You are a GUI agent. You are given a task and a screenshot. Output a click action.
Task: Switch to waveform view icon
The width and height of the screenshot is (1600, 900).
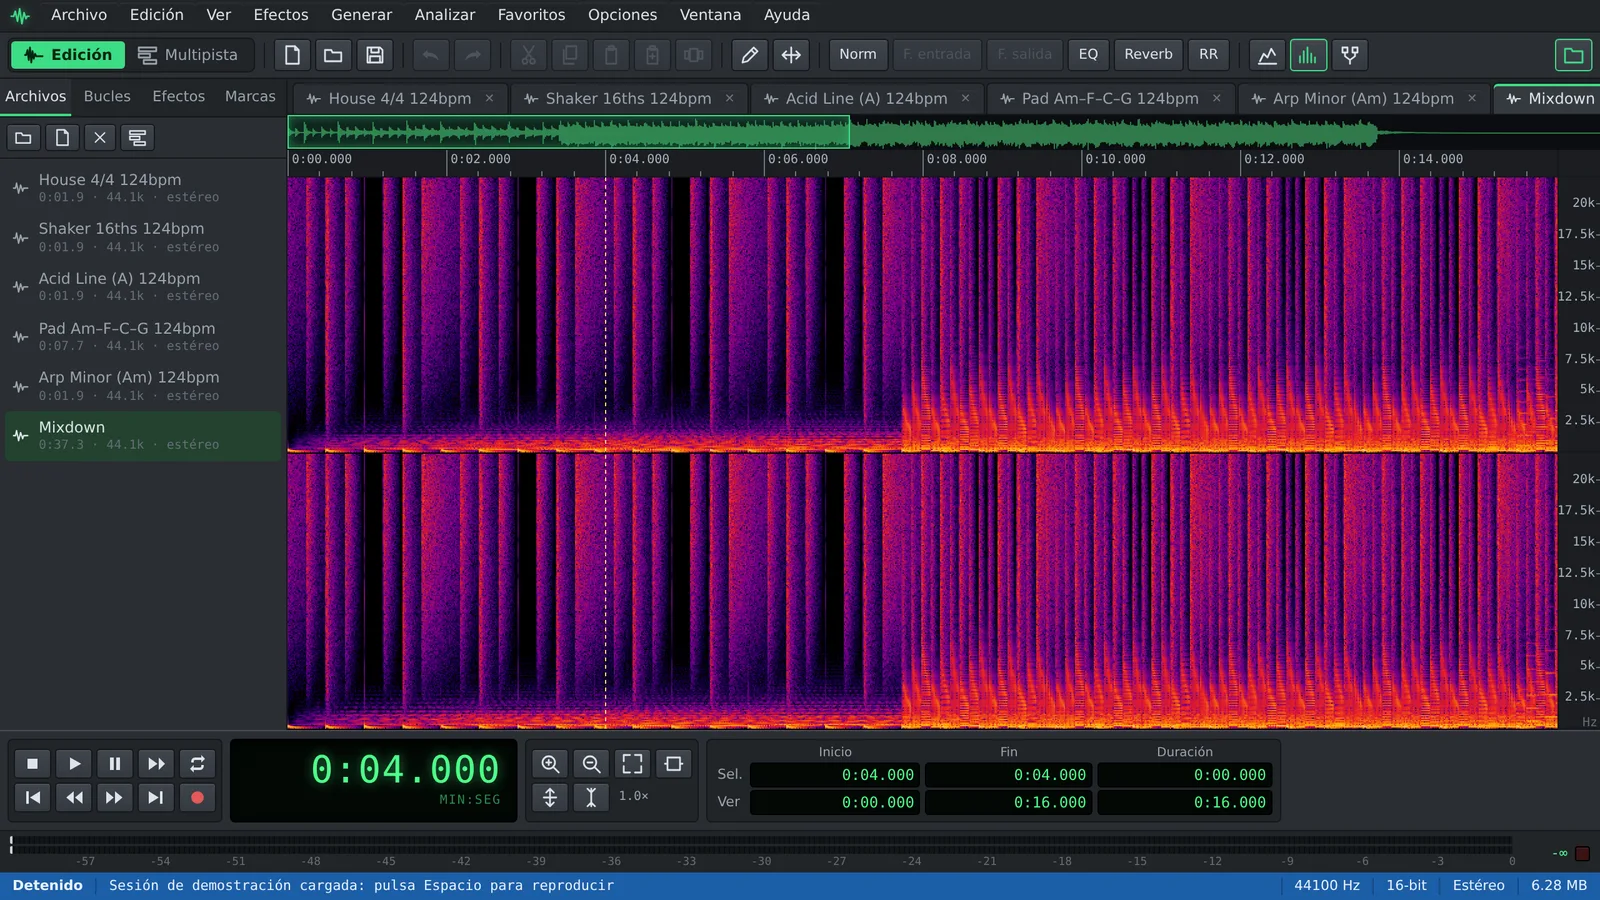(1267, 55)
